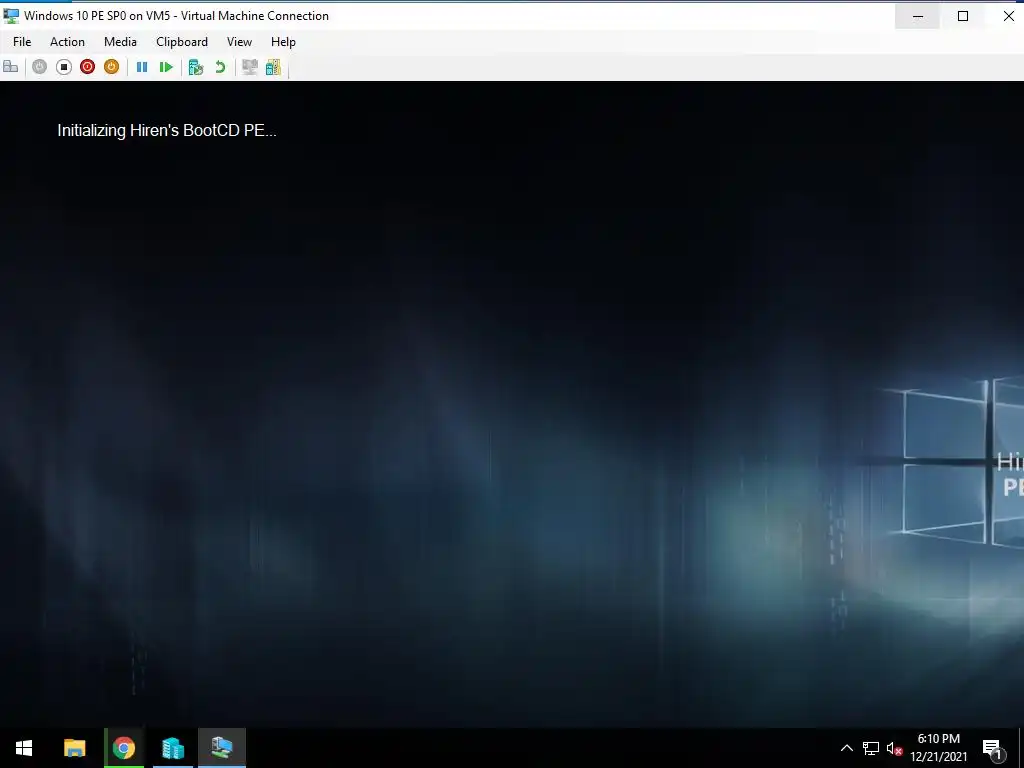Open the clock showing 6:10 PM

938,748
